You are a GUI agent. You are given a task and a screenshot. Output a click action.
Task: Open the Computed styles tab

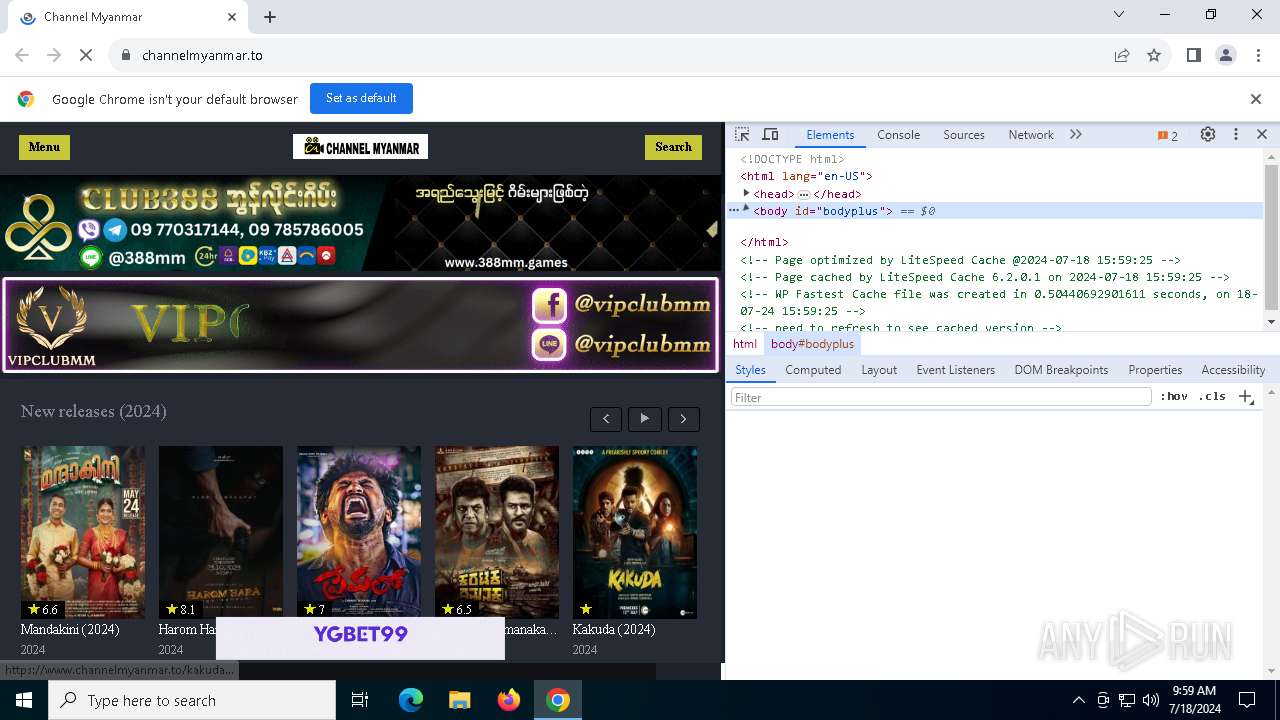pos(813,370)
